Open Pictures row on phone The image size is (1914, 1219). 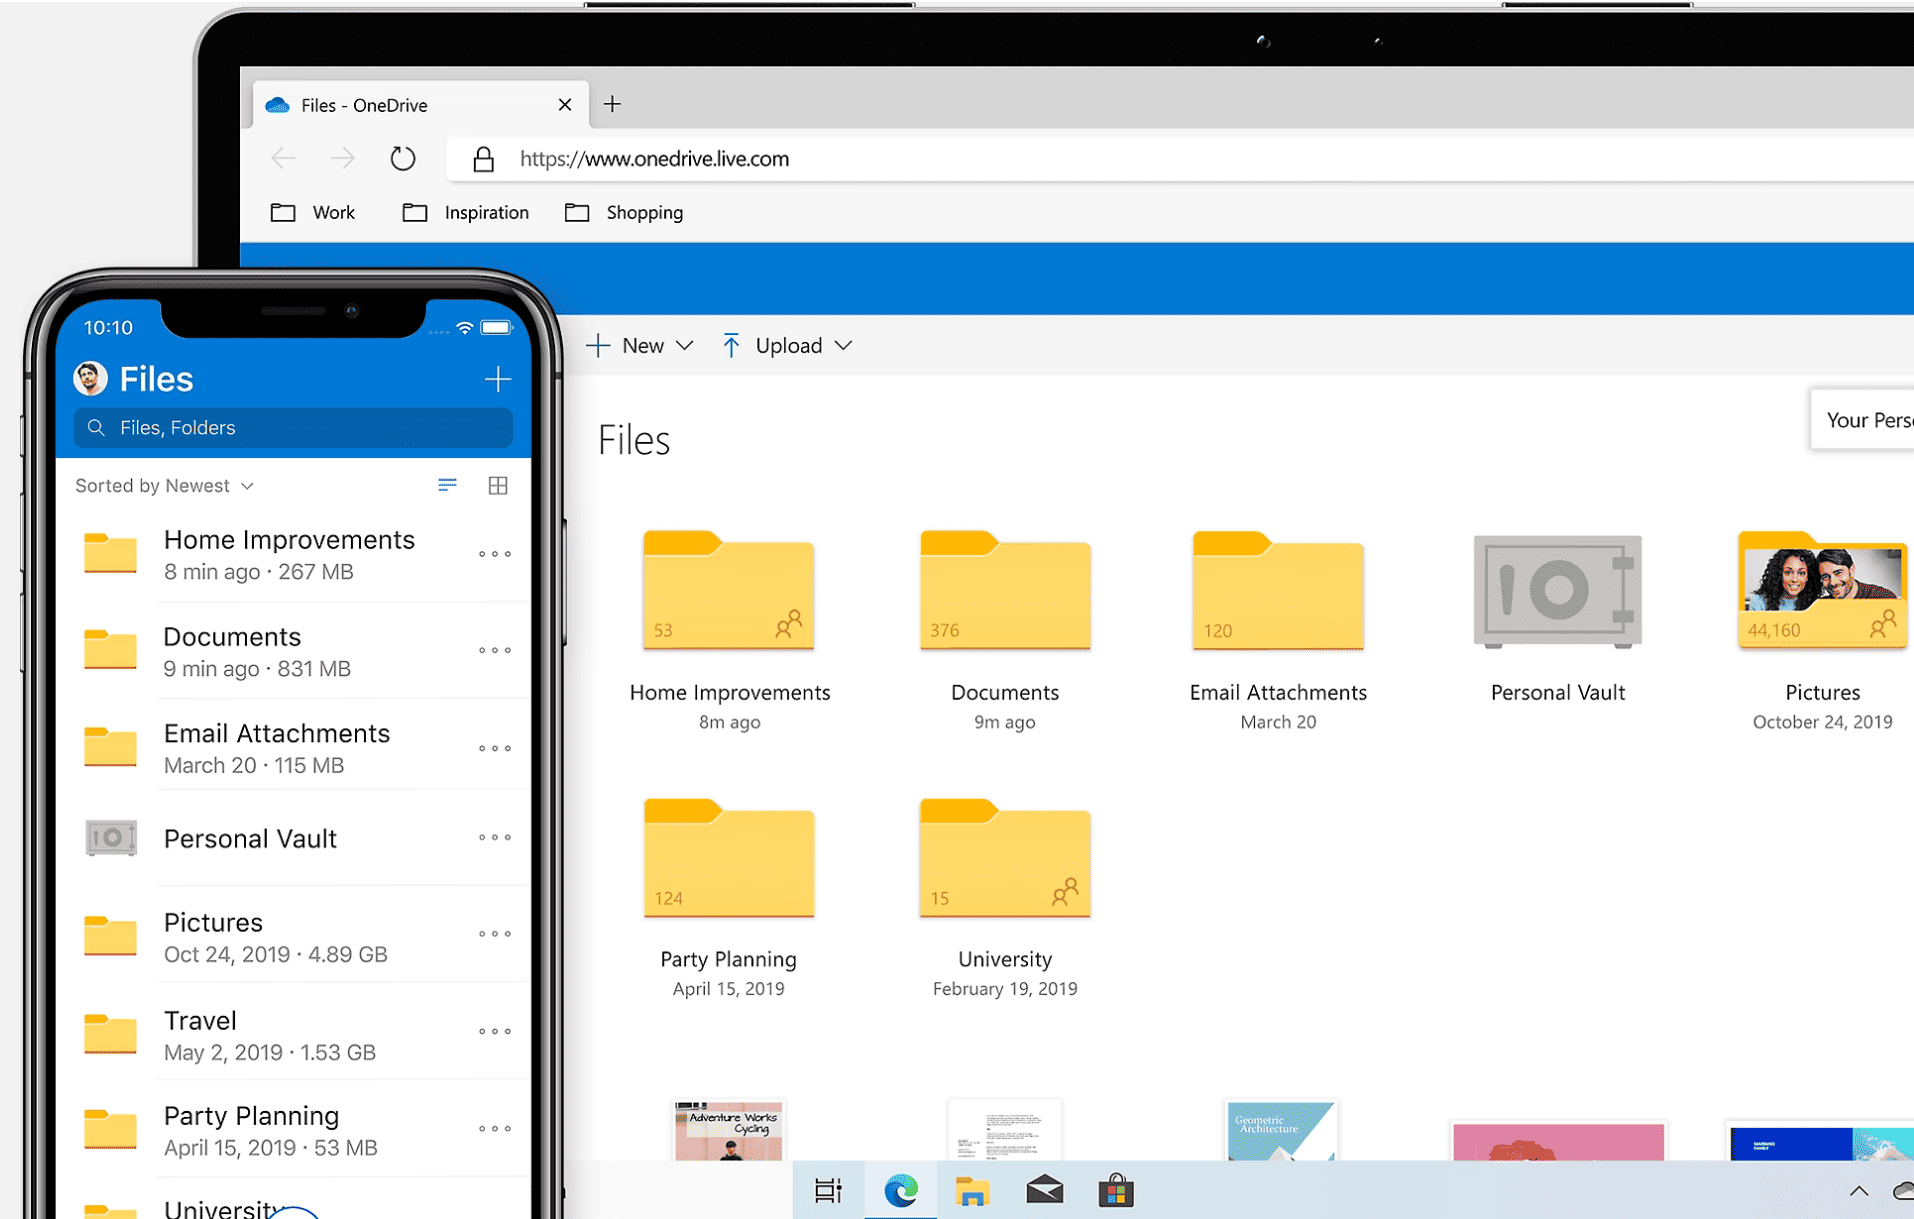(x=293, y=936)
